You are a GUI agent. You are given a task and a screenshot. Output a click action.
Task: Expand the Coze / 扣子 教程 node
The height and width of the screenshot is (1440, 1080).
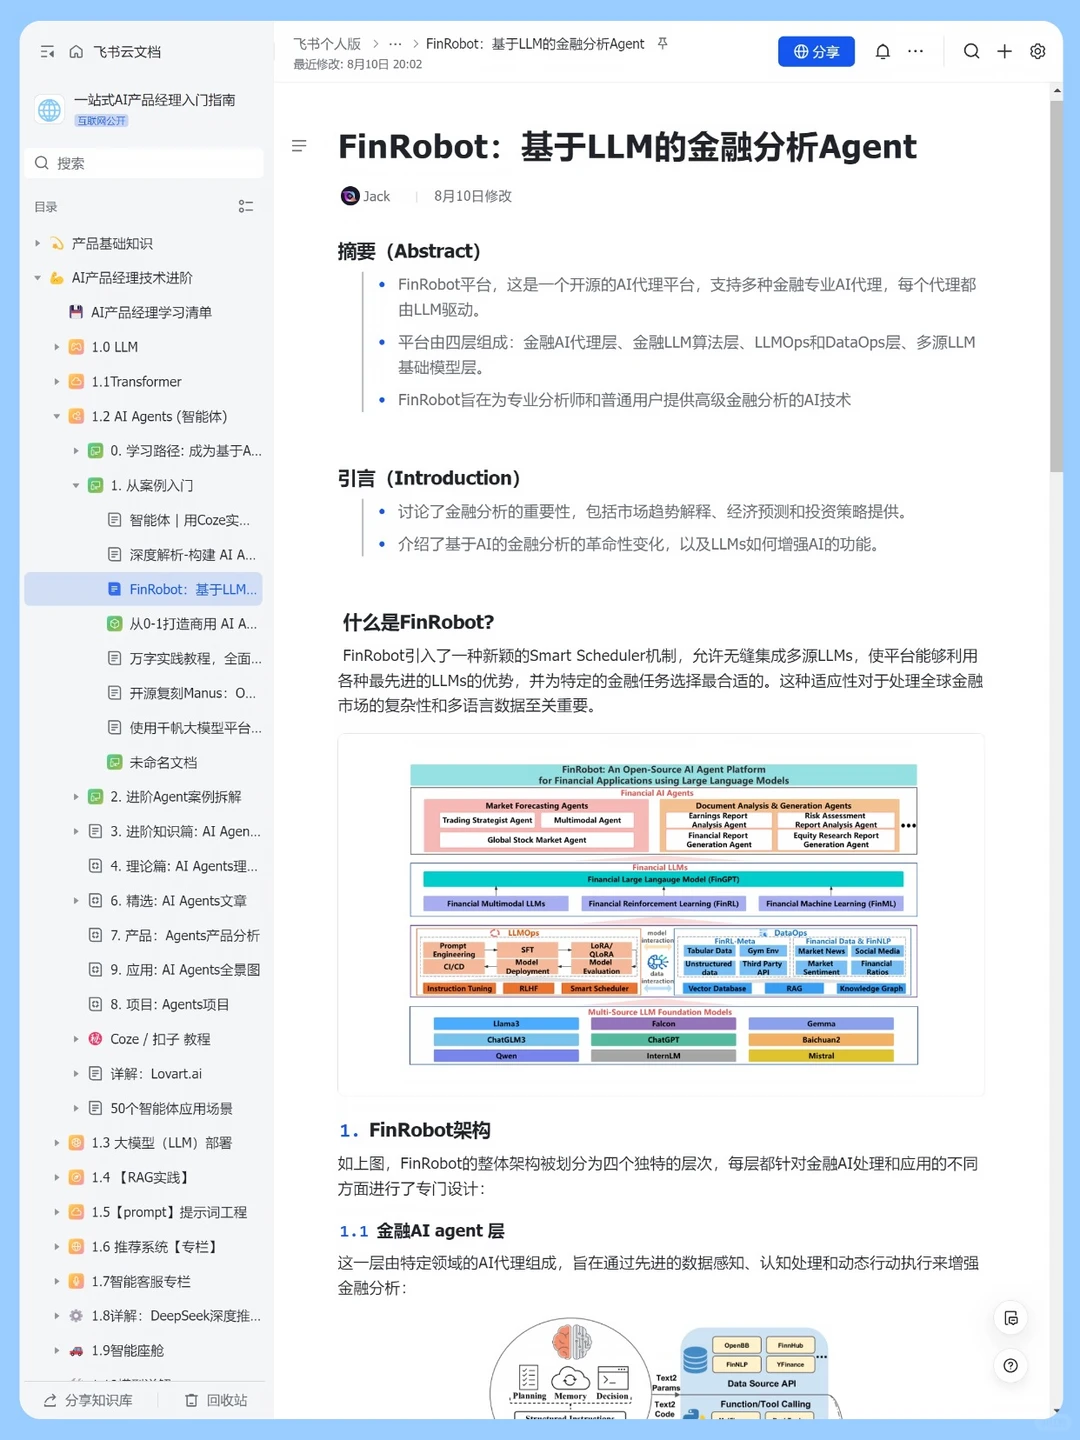click(76, 1040)
